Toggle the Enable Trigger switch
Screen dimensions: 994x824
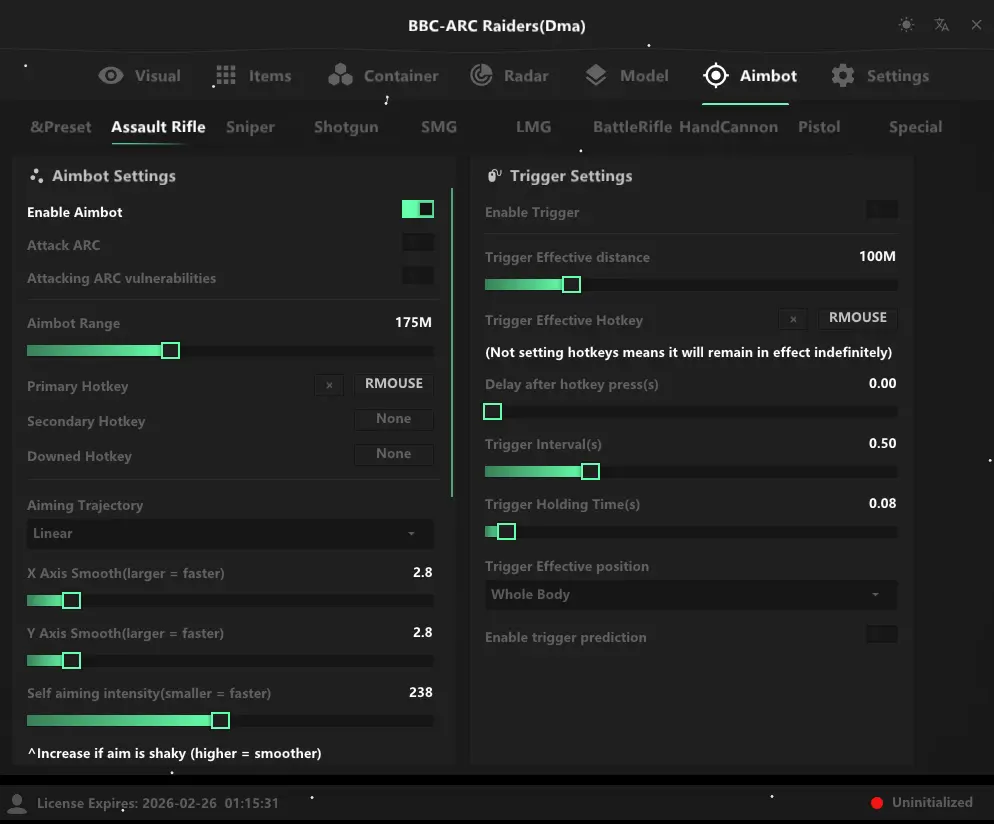(881, 209)
